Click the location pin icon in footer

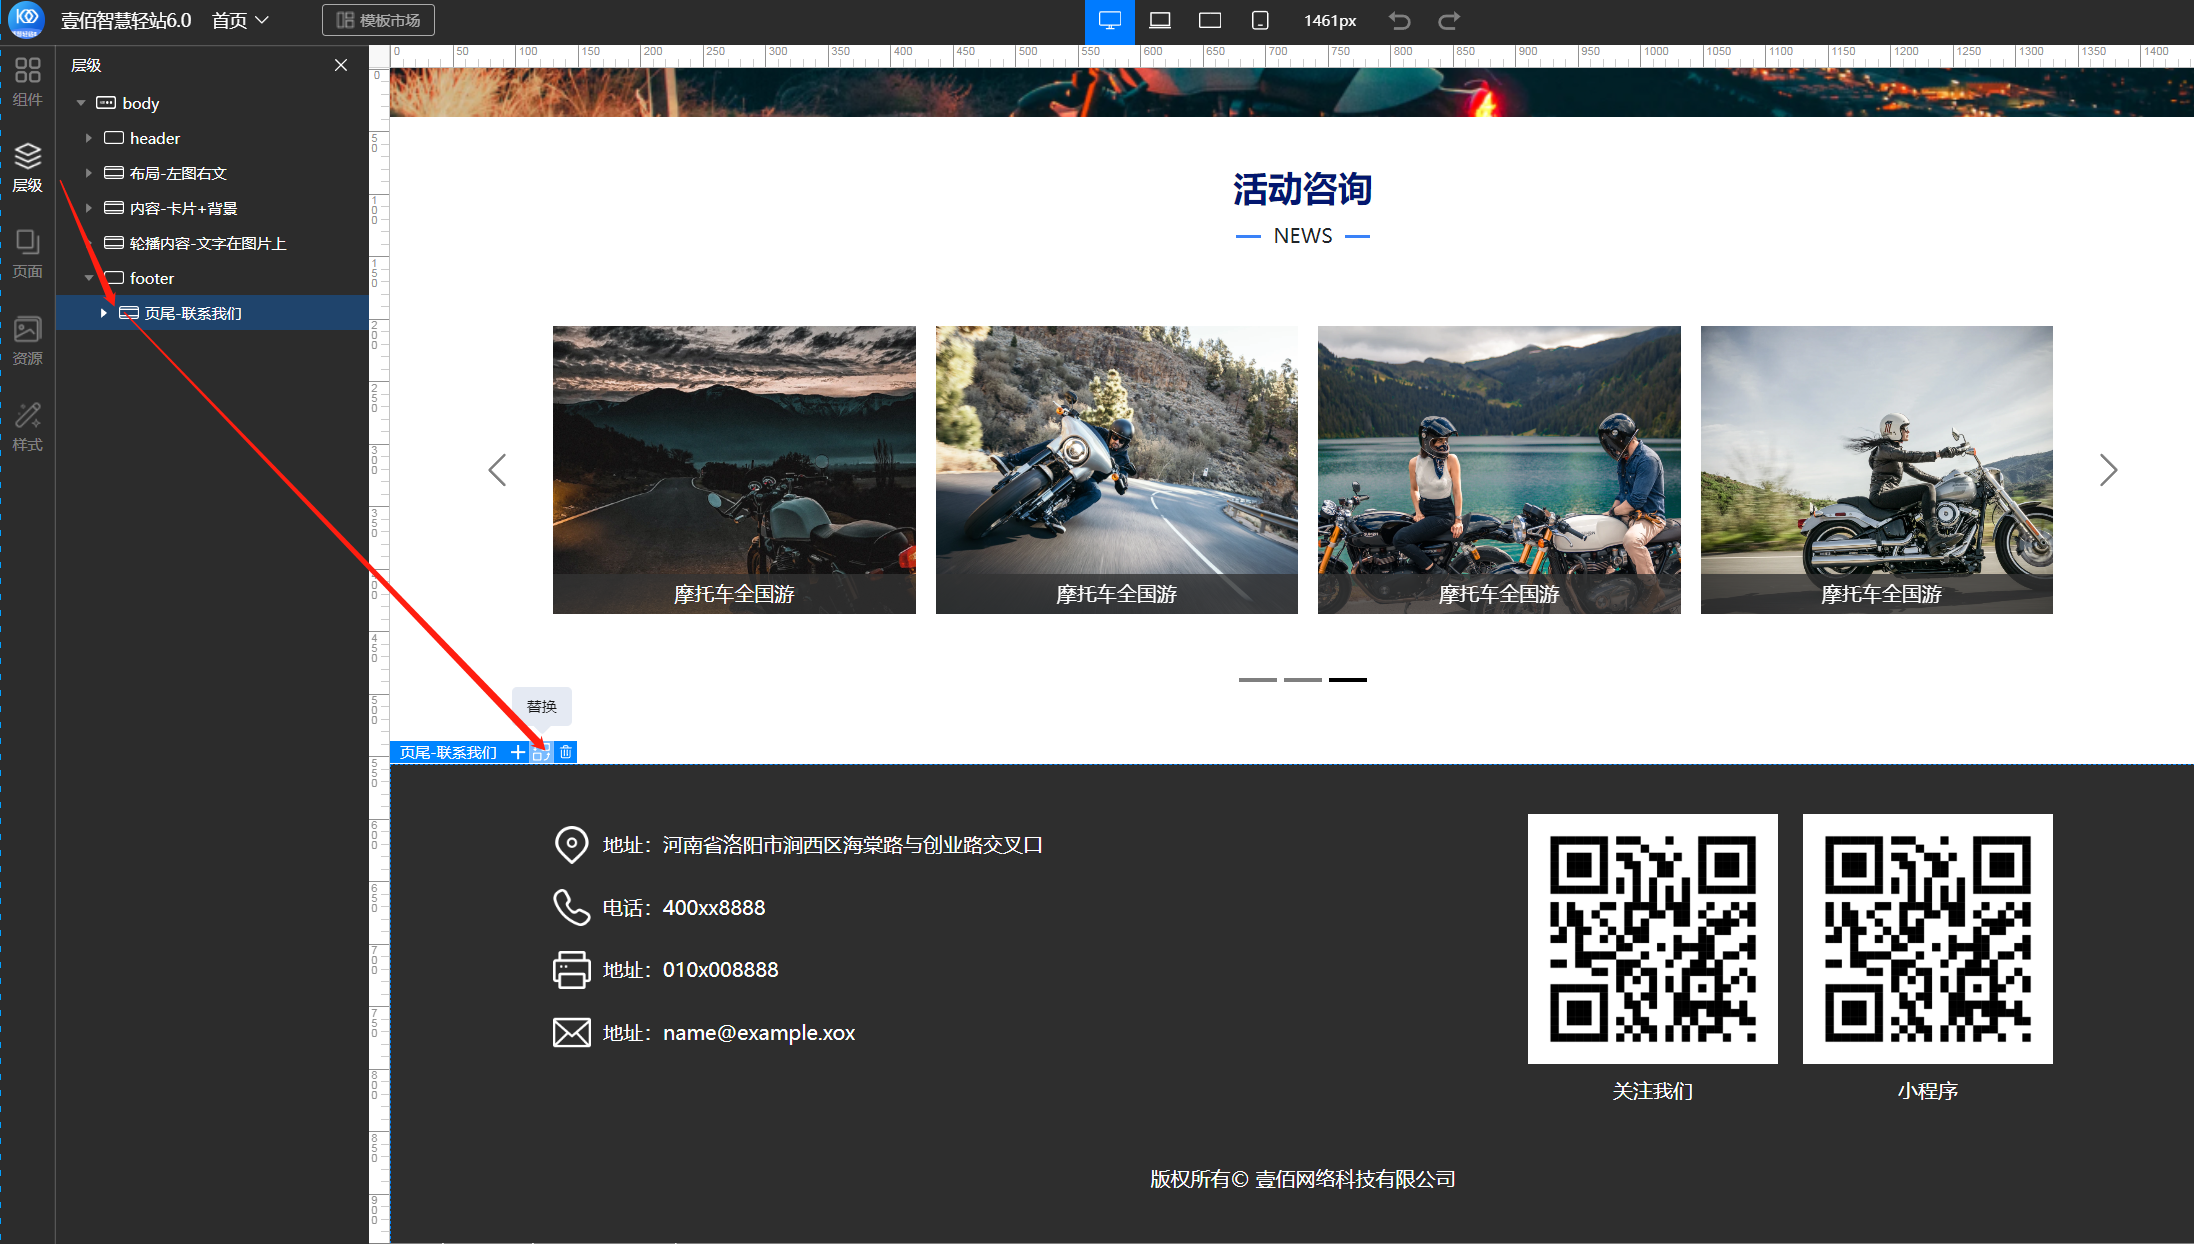point(572,845)
